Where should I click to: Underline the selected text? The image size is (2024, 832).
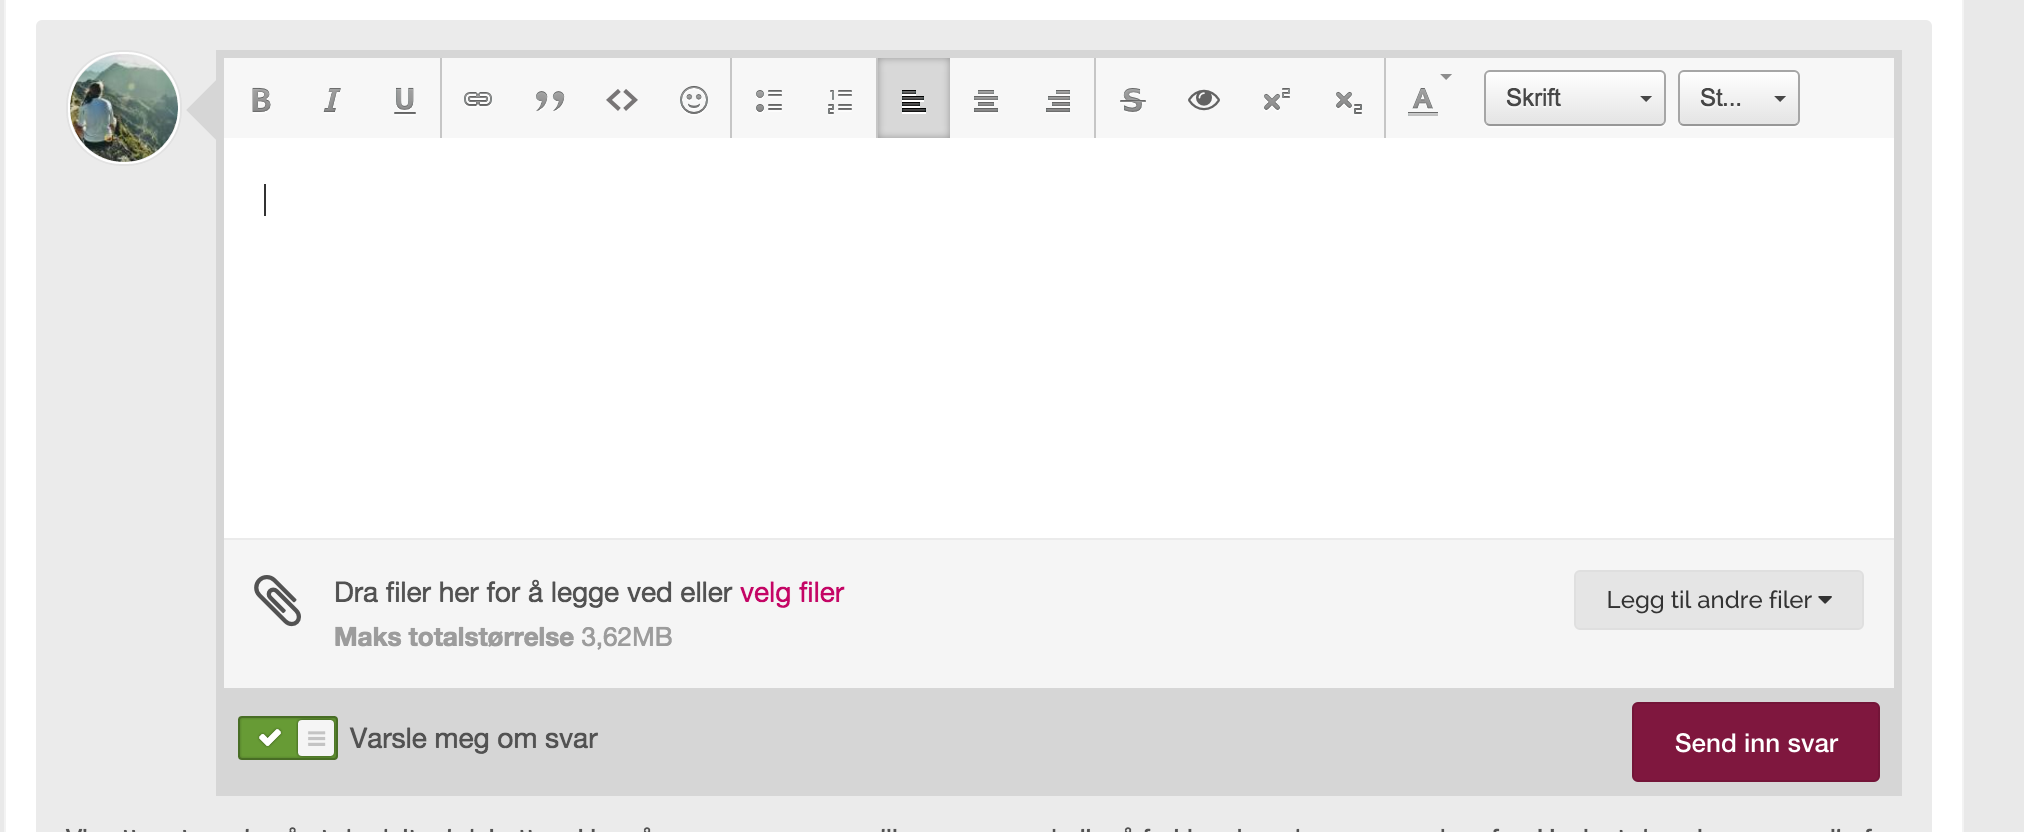404,100
